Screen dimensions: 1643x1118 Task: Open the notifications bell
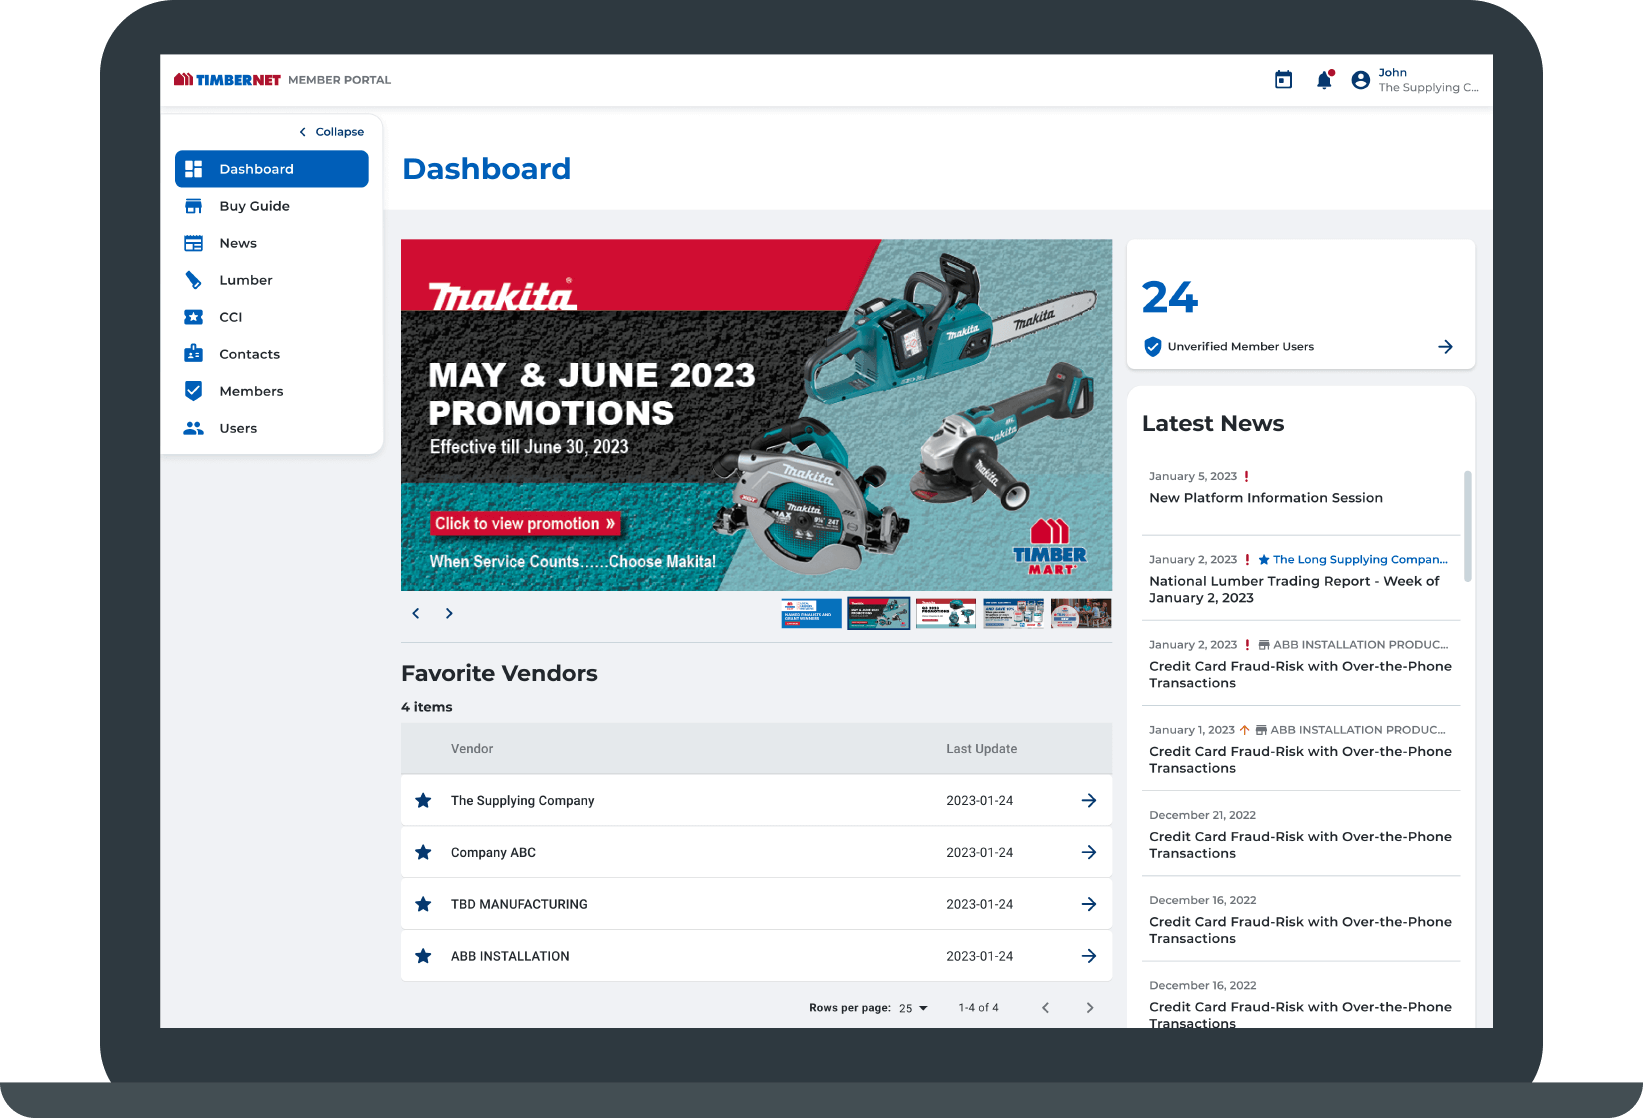pyautogui.click(x=1324, y=80)
